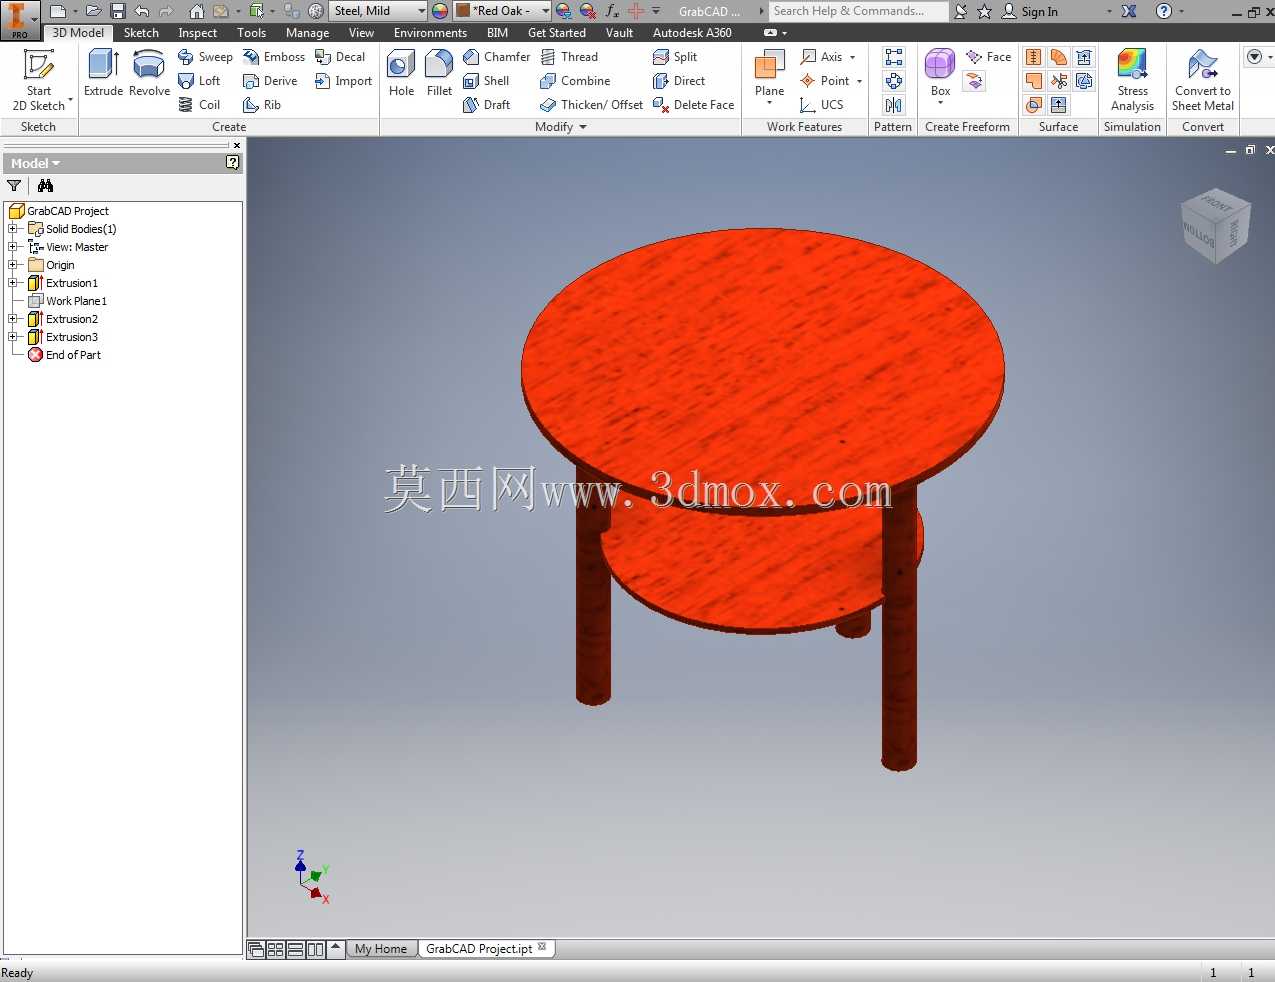Click the ViewCube navigation cube

point(1214,226)
